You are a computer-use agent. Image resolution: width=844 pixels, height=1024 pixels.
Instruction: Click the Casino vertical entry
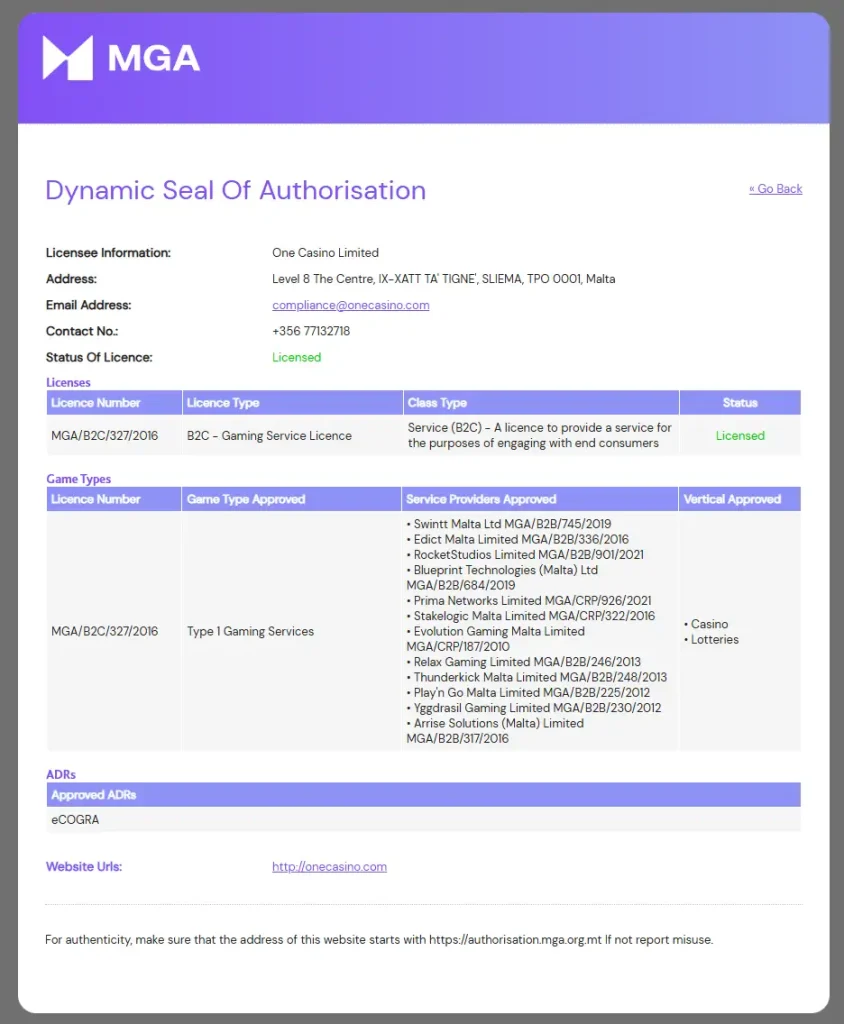(x=706, y=624)
